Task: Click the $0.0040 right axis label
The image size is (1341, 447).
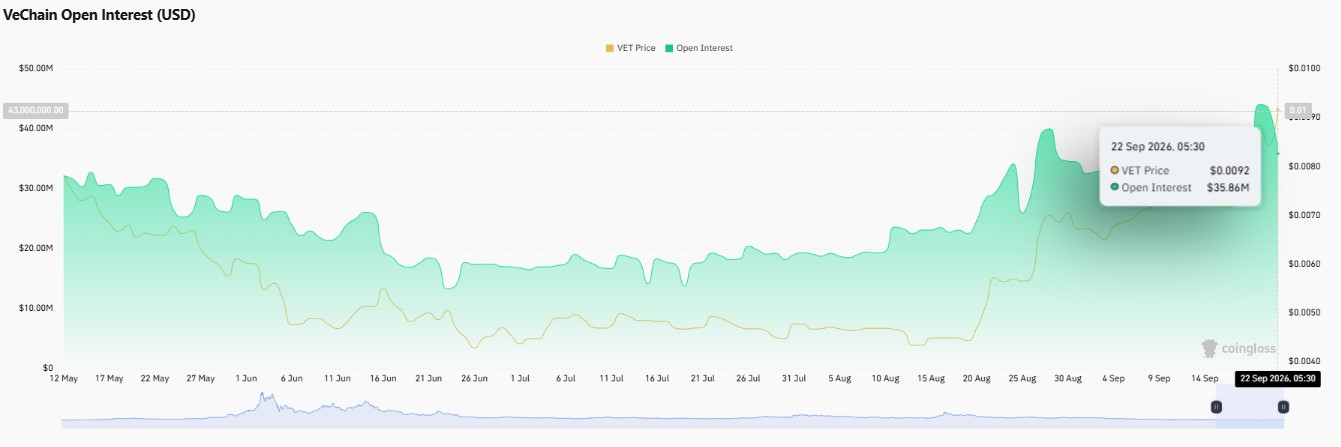Action: (x=1306, y=361)
